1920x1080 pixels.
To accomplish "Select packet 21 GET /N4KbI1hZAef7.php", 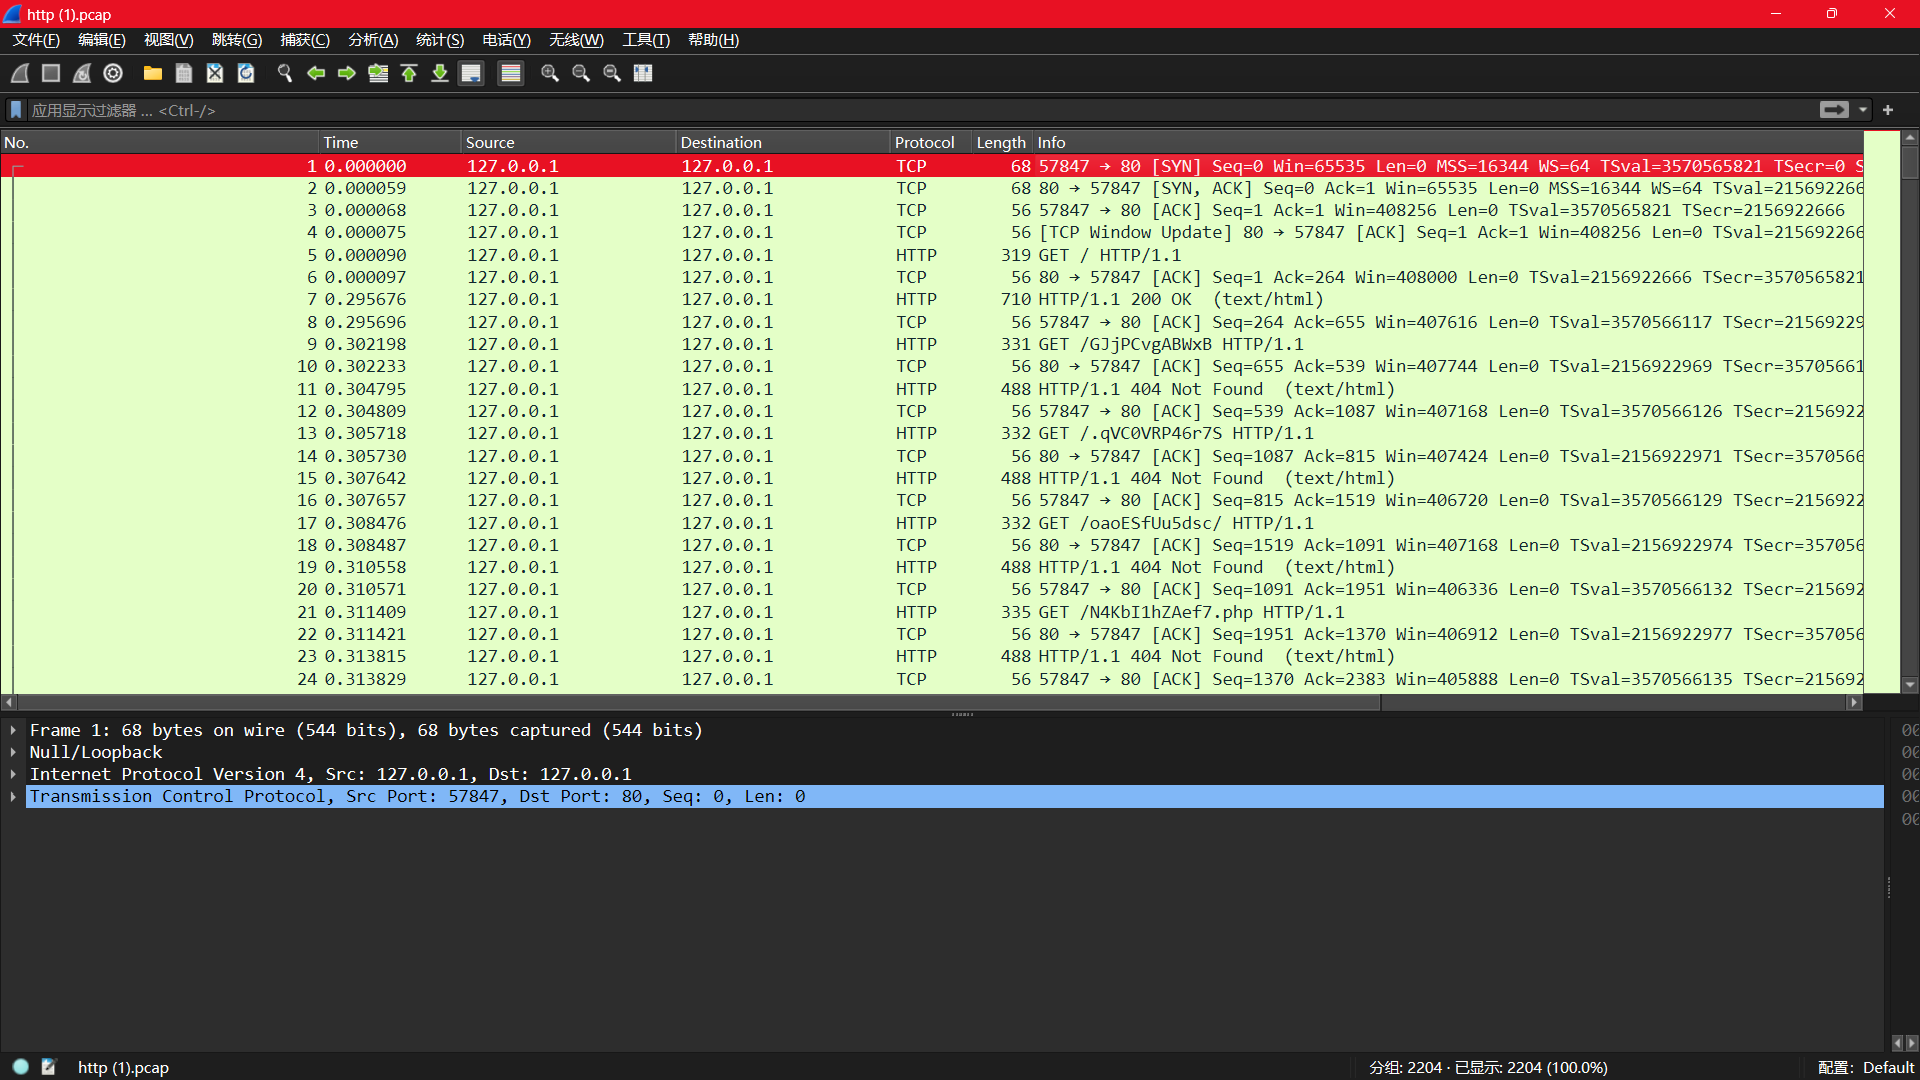I will click(x=932, y=612).
